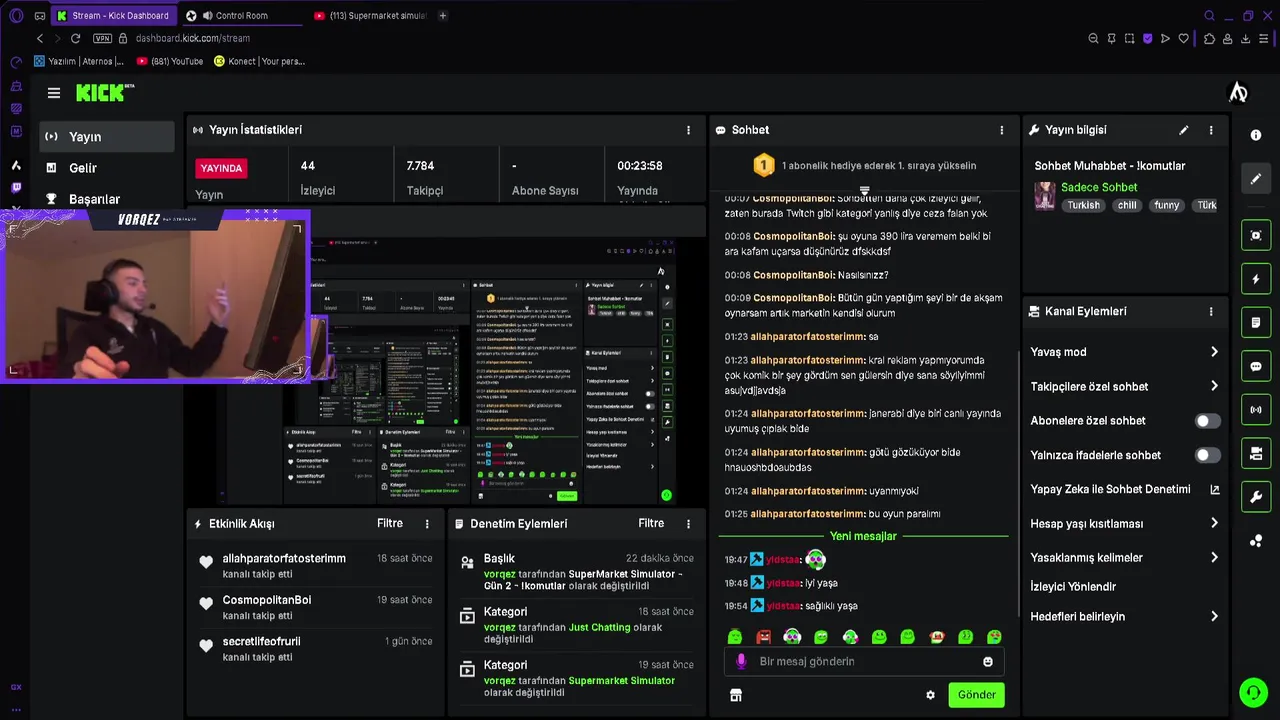Switch to Supermarket simulator YouTube tab
This screenshot has height=720, width=1280.
[369, 15]
